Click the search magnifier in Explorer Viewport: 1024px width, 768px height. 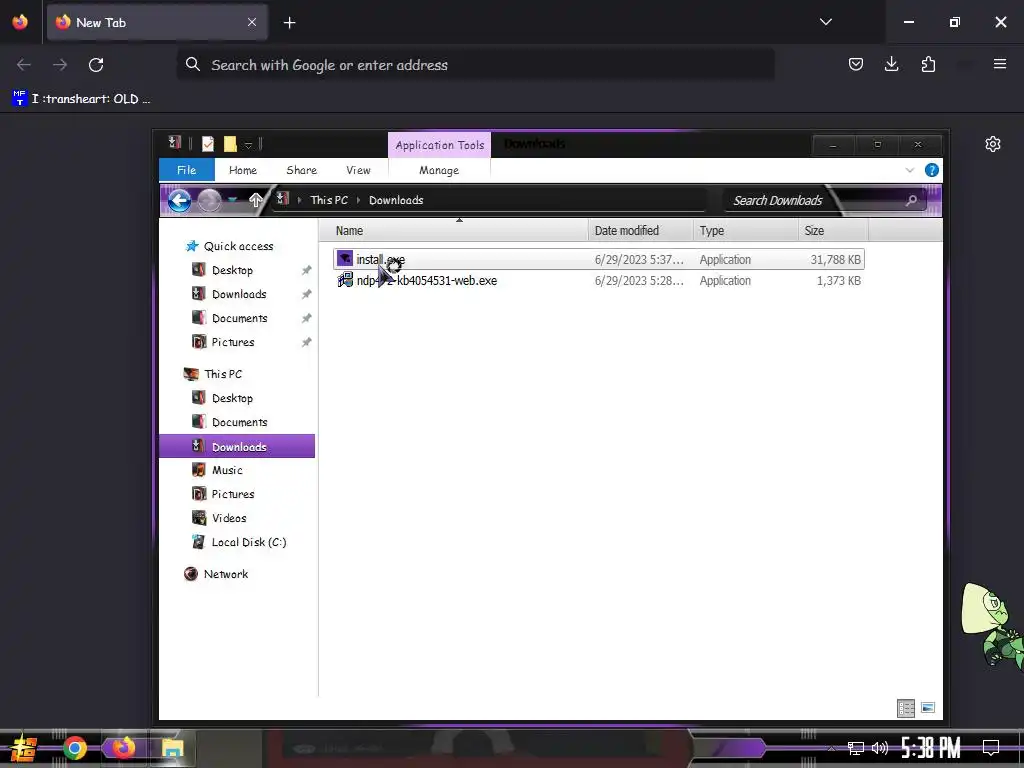pos(912,200)
